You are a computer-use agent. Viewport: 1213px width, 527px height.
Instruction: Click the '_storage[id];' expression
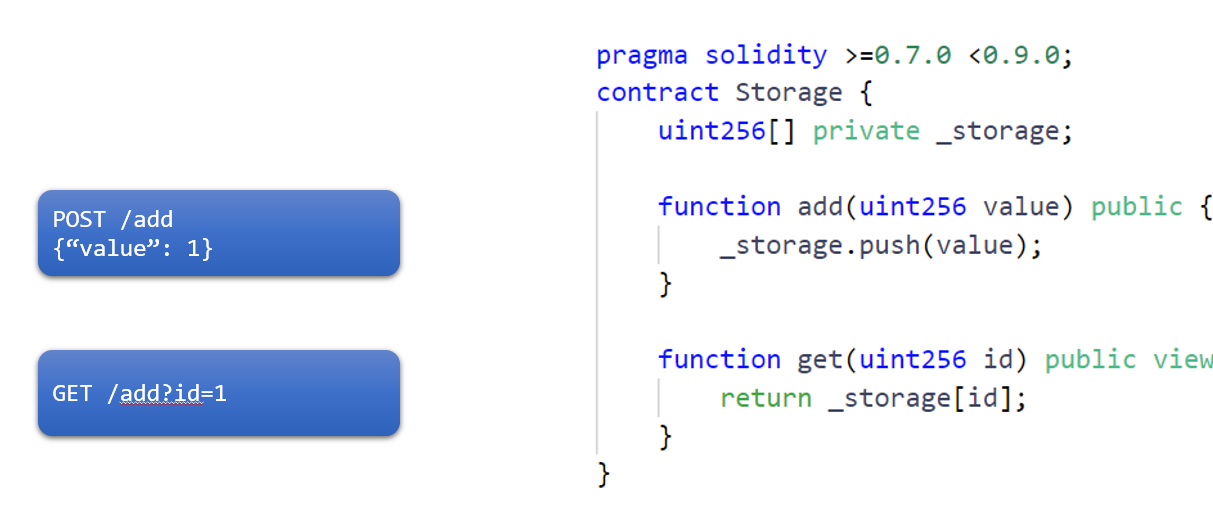(927, 399)
